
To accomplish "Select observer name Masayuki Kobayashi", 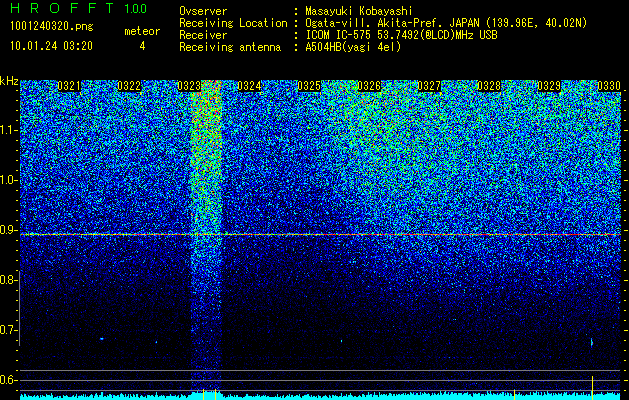I will (x=359, y=11).
